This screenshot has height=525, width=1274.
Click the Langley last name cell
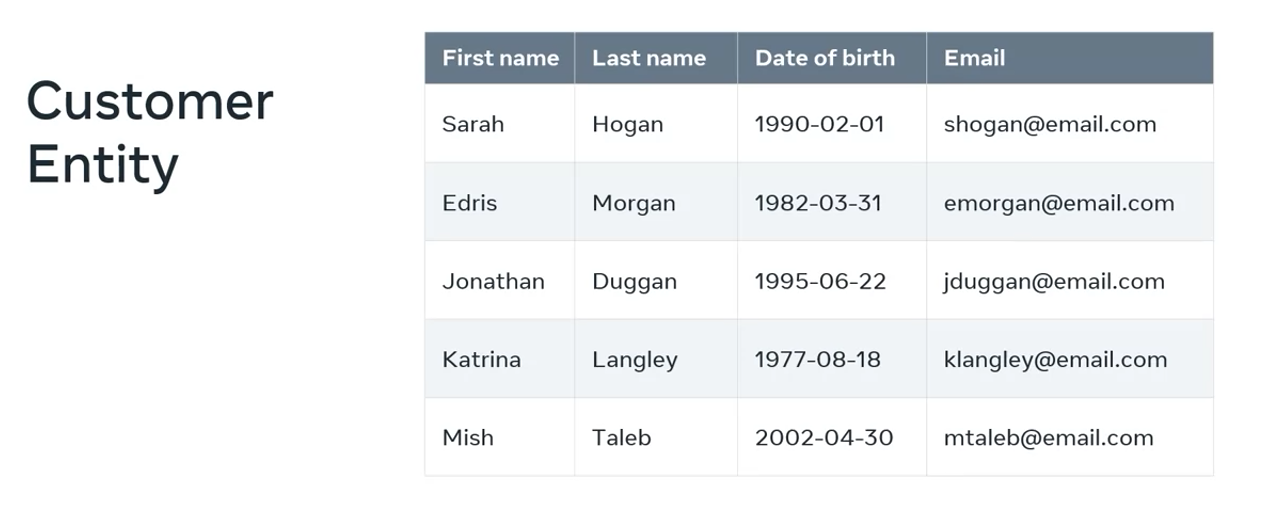tap(634, 359)
